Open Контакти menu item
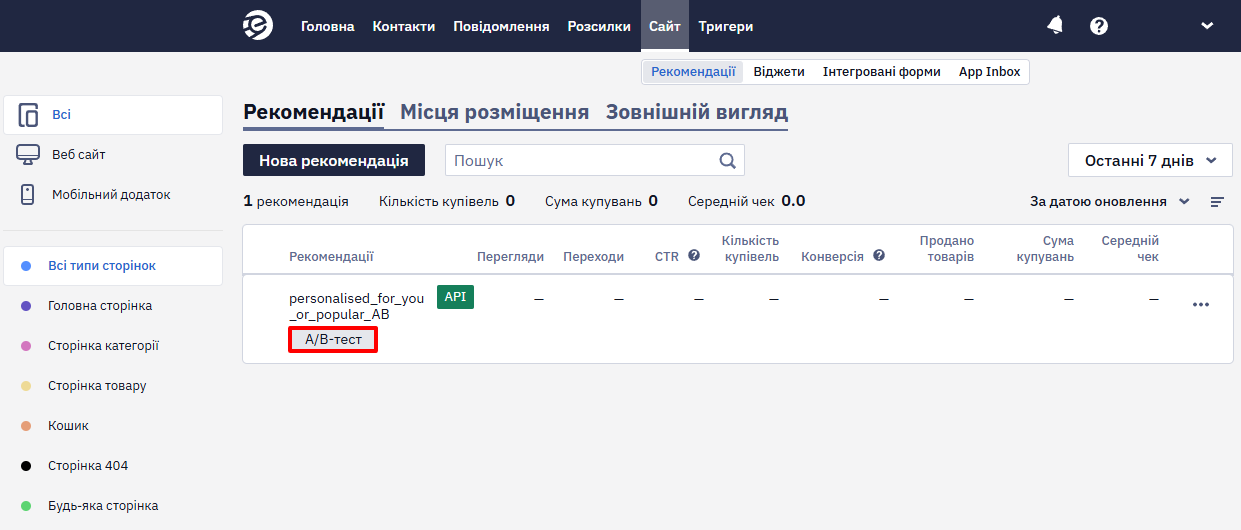Viewport: 1241px width, 530px height. [404, 26]
